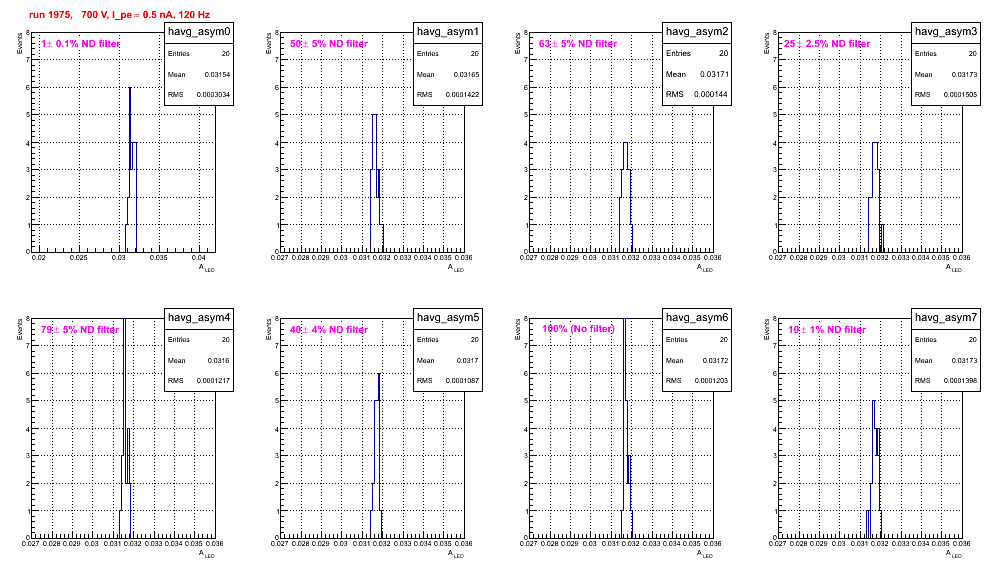Select the Entries row in havg_asym2 box
Image resolution: width=996 pixels, height=572 pixels.
point(697,53)
